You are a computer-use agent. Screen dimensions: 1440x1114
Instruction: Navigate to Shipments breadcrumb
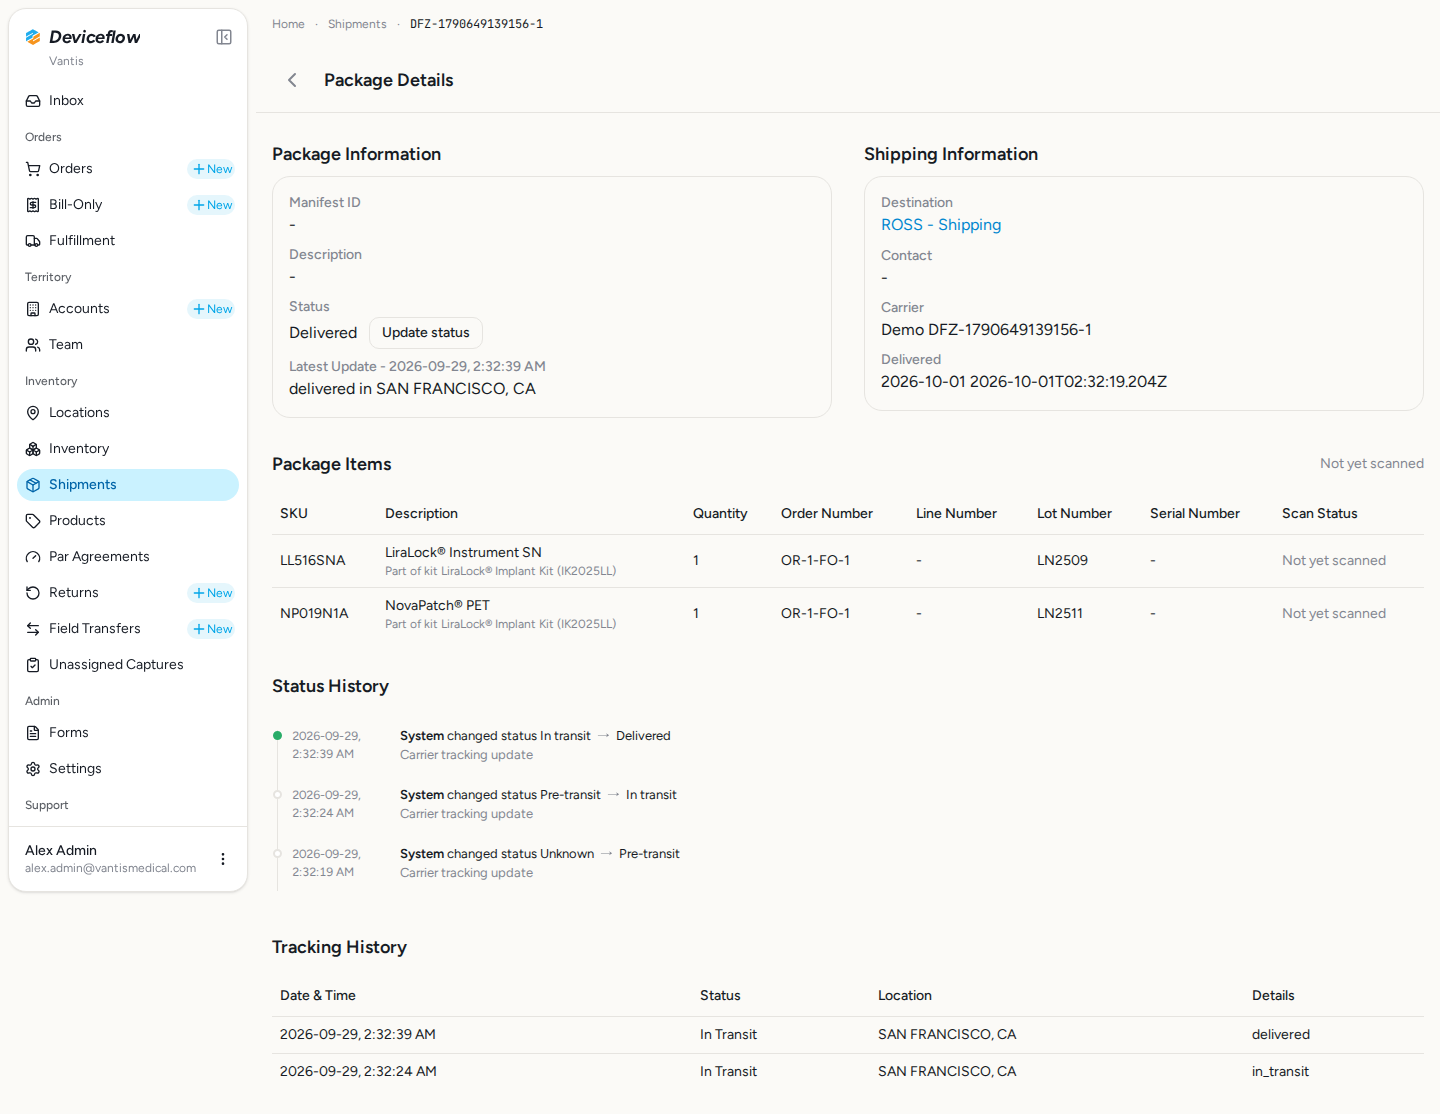tap(357, 24)
